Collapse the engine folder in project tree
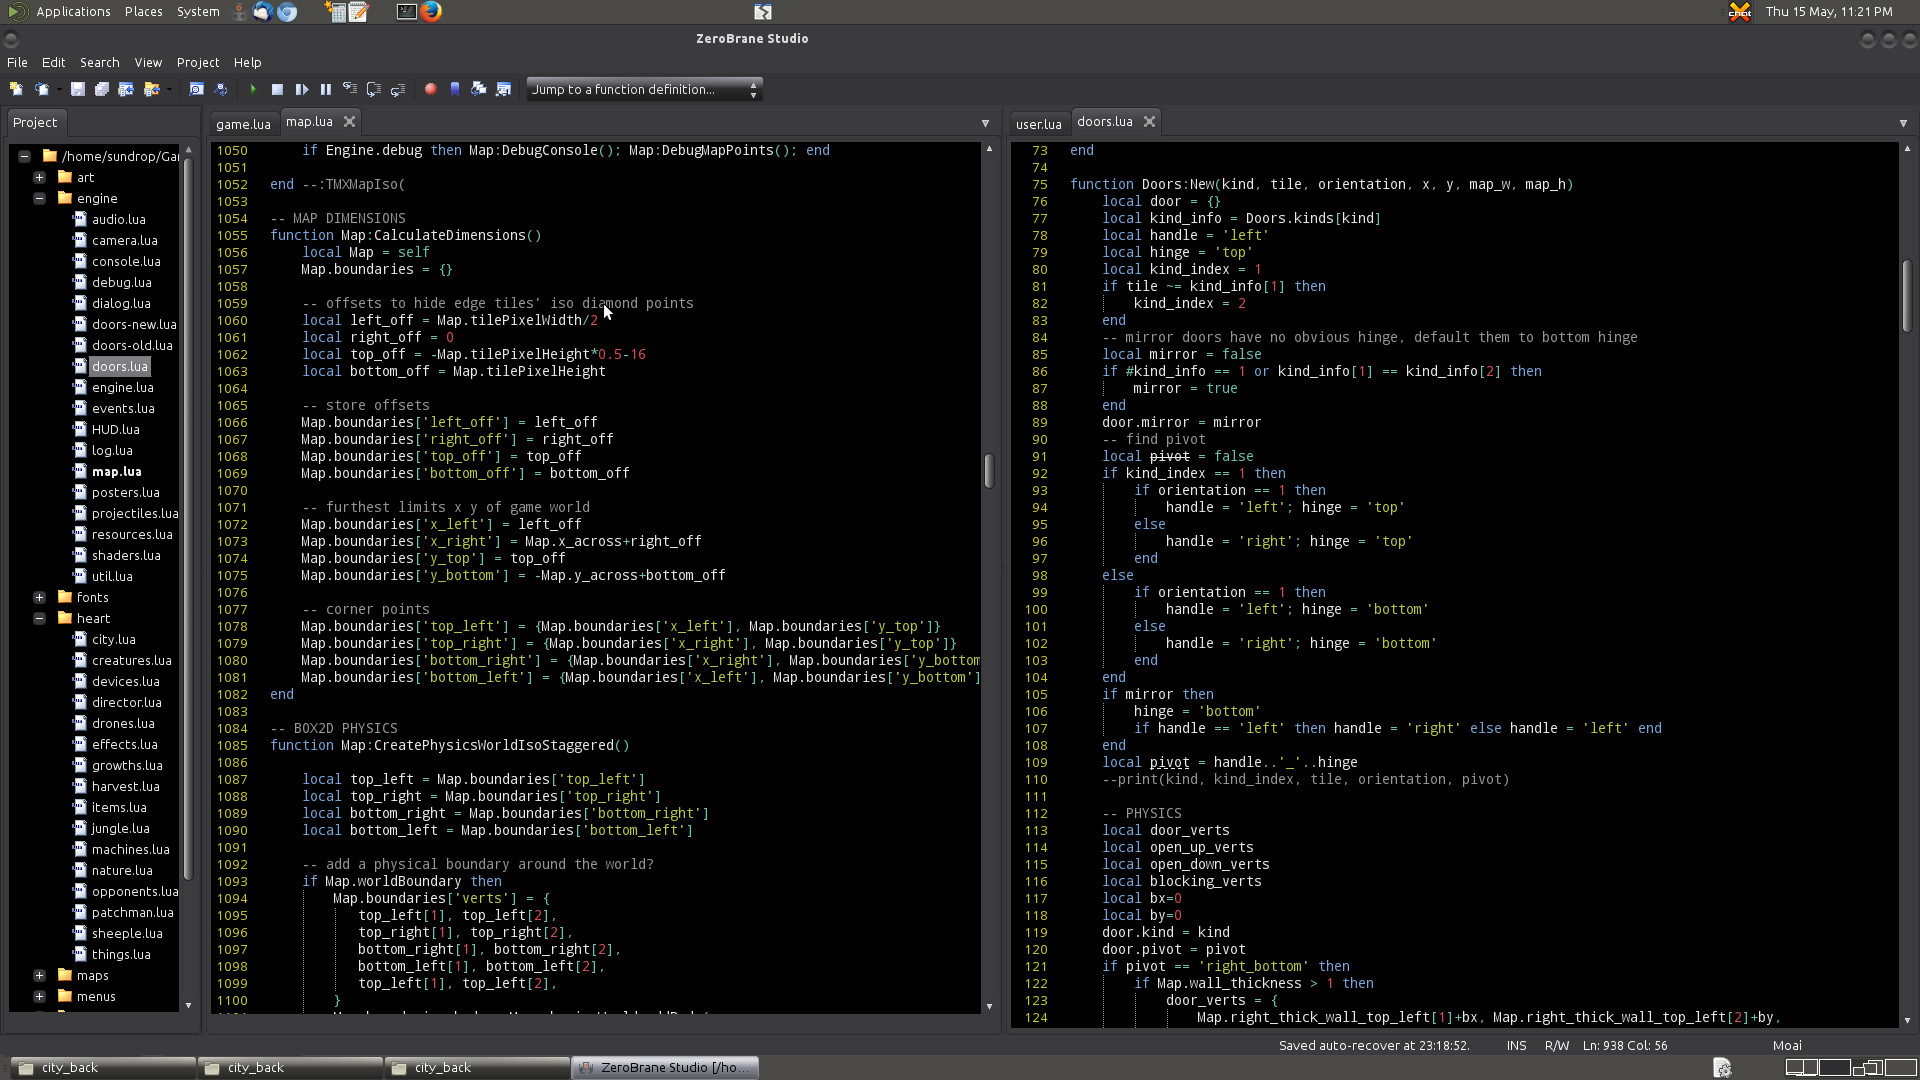Image resolution: width=1920 pixels, height=1080 pixels. [x=39, y=199]
